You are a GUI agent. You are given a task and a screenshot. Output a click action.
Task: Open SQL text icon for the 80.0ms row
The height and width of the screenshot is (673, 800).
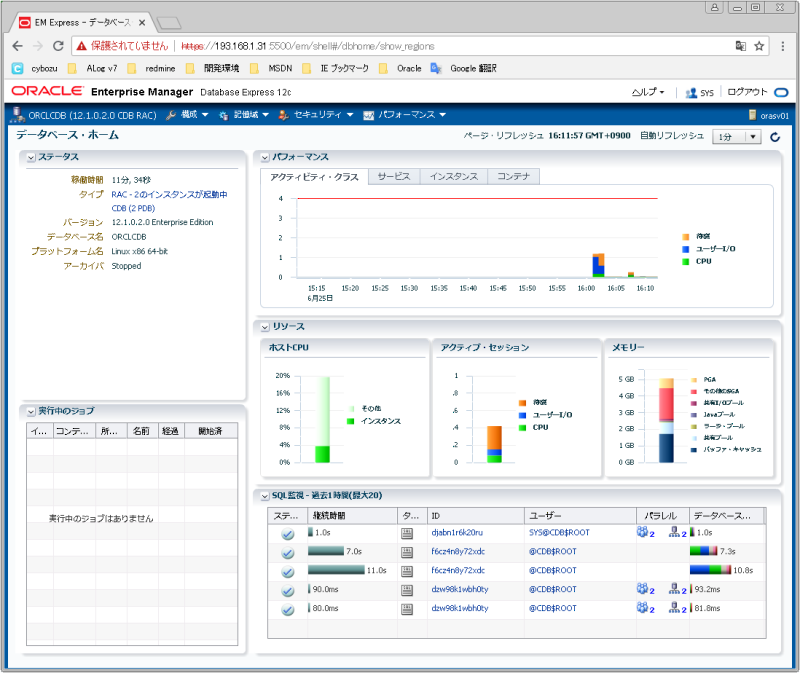coord(407,609)
